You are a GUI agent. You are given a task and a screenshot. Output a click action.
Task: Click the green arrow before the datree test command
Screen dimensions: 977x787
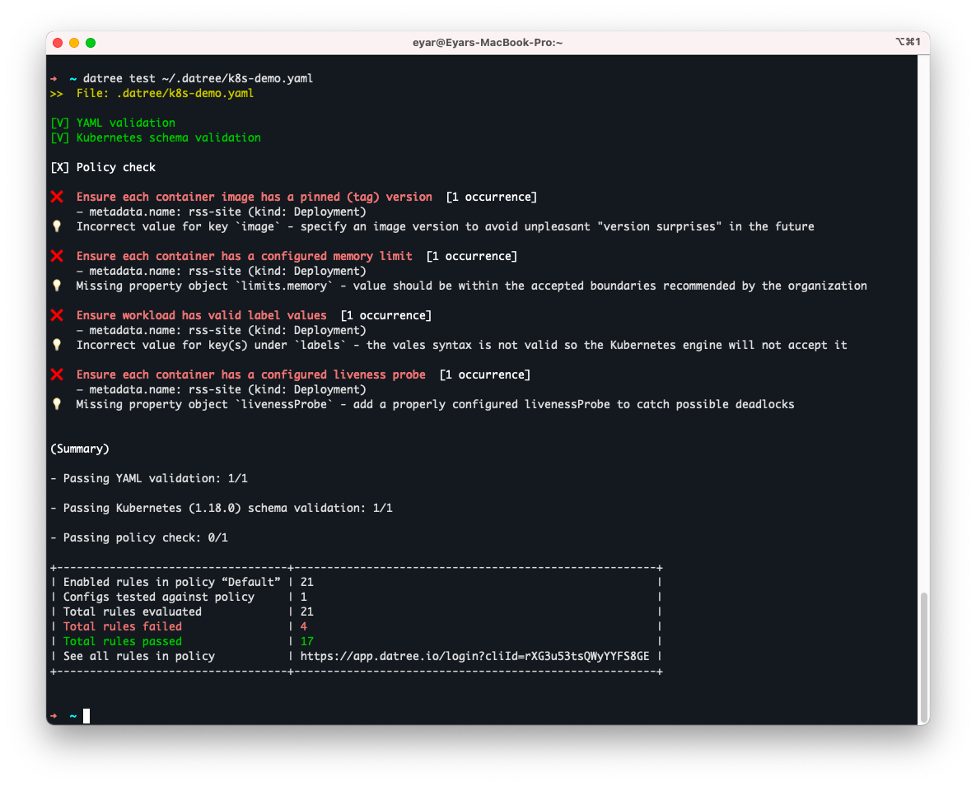(55, 77)
